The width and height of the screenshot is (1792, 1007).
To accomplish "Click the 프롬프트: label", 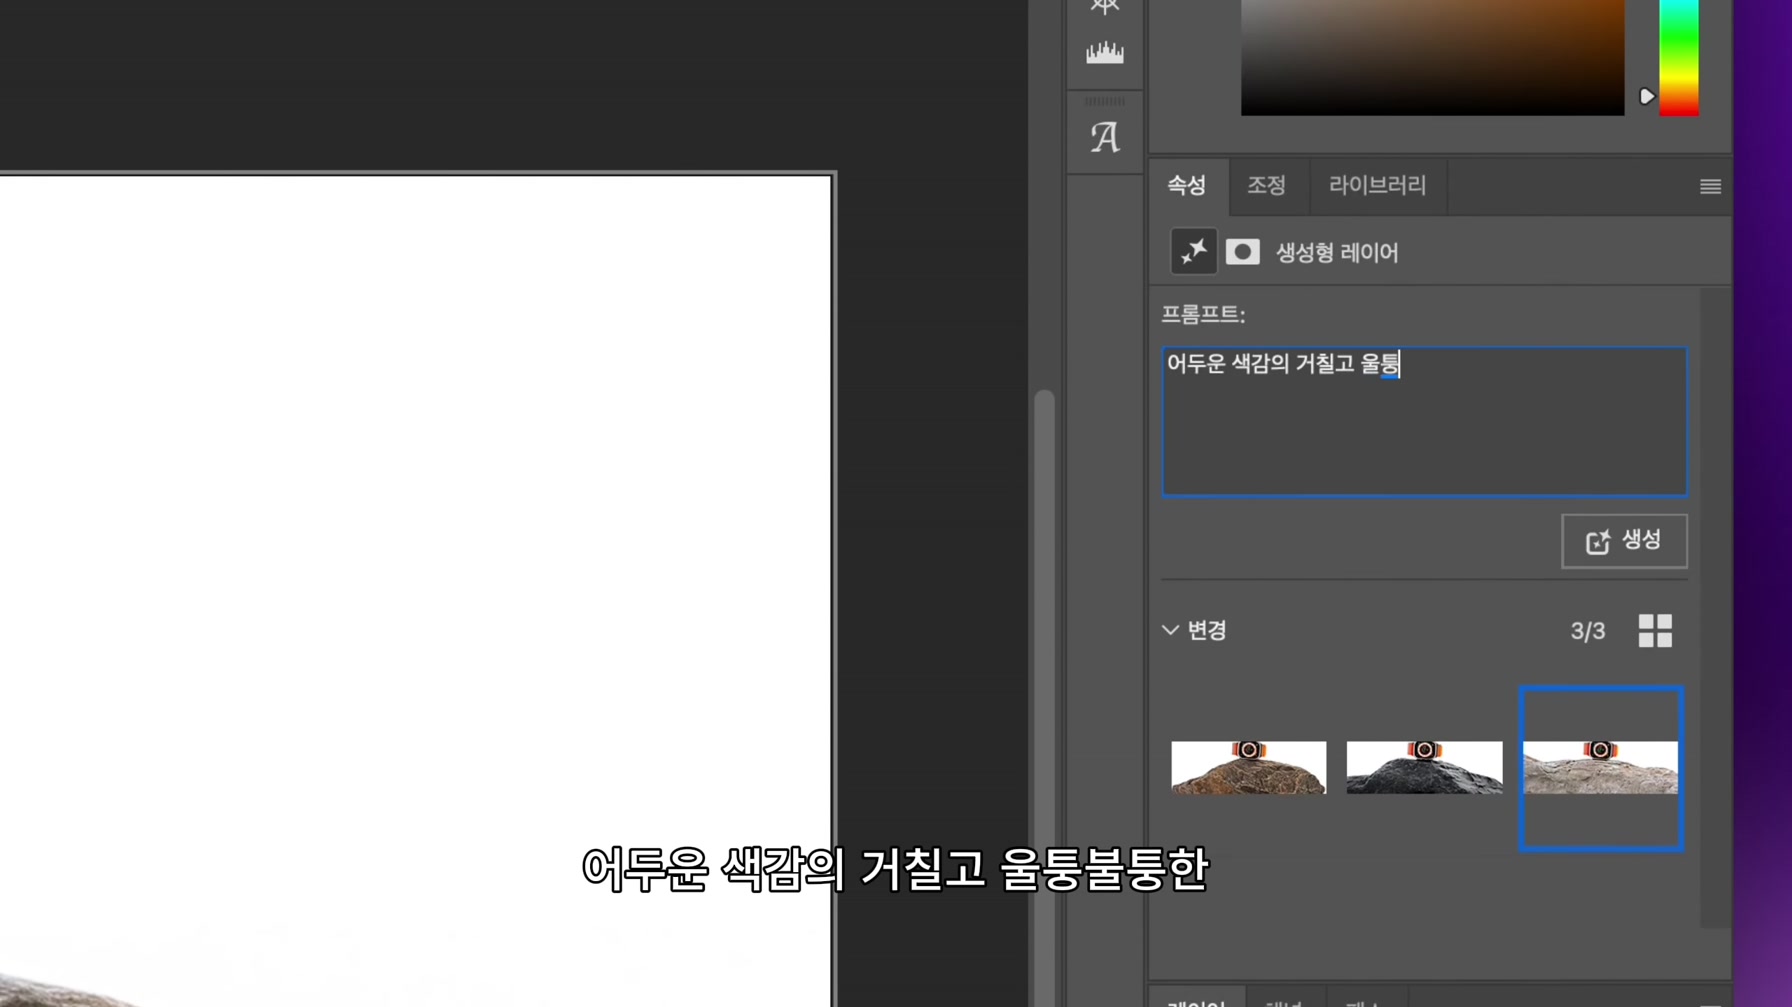I will click(1203, 314).
